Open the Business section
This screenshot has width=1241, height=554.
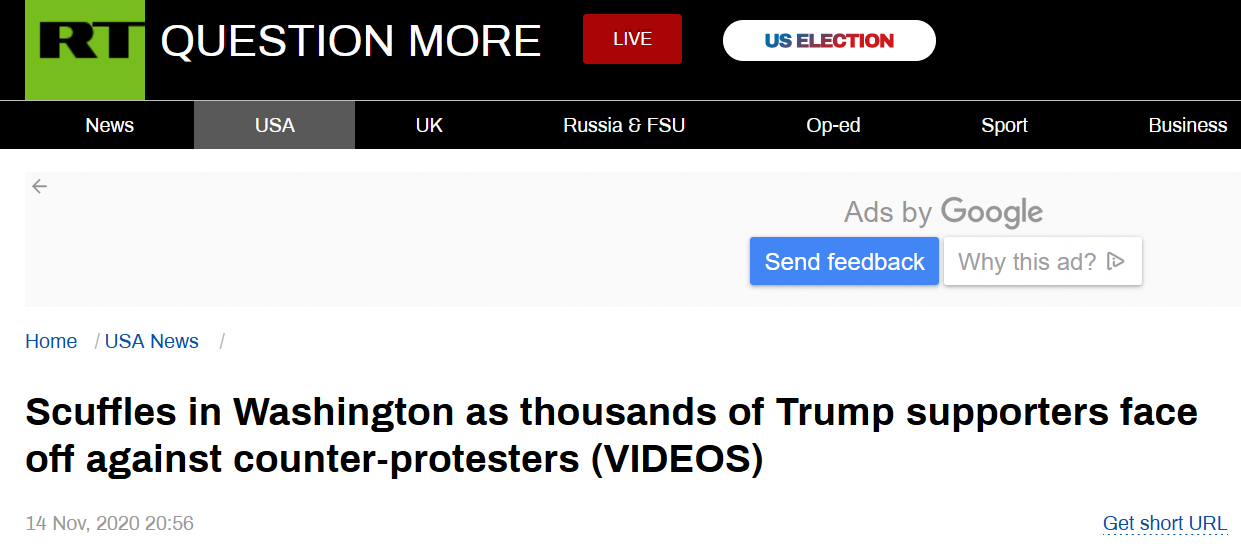[x=1187, y=125]
